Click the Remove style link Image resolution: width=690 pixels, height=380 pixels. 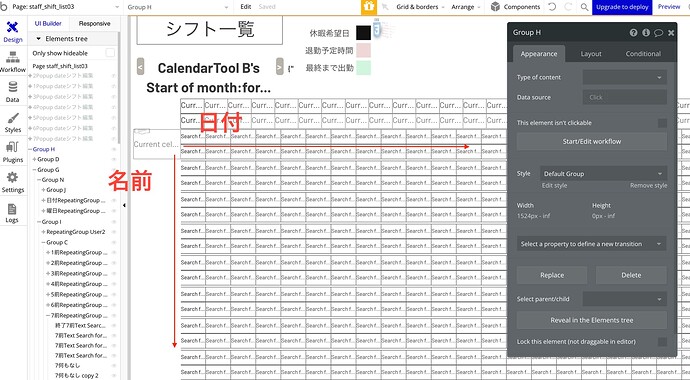pos(648,186)
